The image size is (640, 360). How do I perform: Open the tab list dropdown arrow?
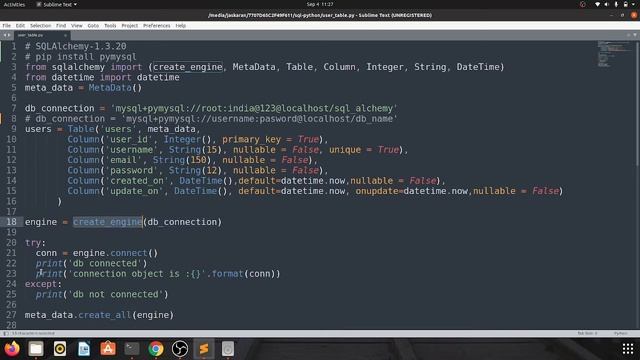pyautogui.click(x=635, y=35)
